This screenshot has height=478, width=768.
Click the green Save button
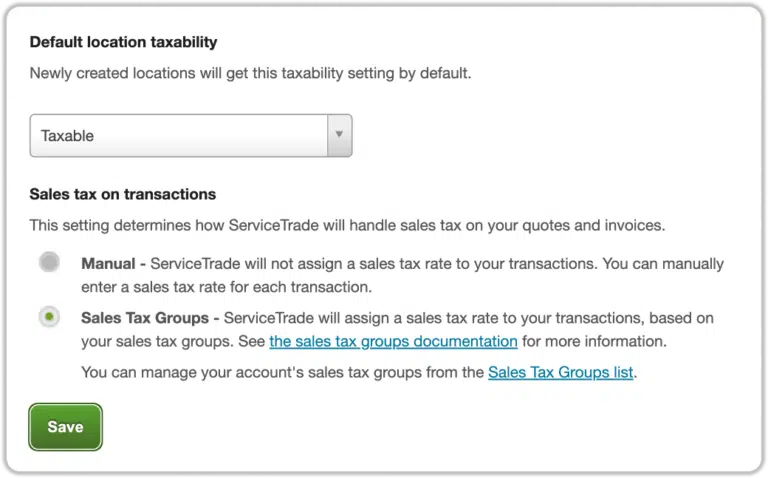tap(65, 427)
